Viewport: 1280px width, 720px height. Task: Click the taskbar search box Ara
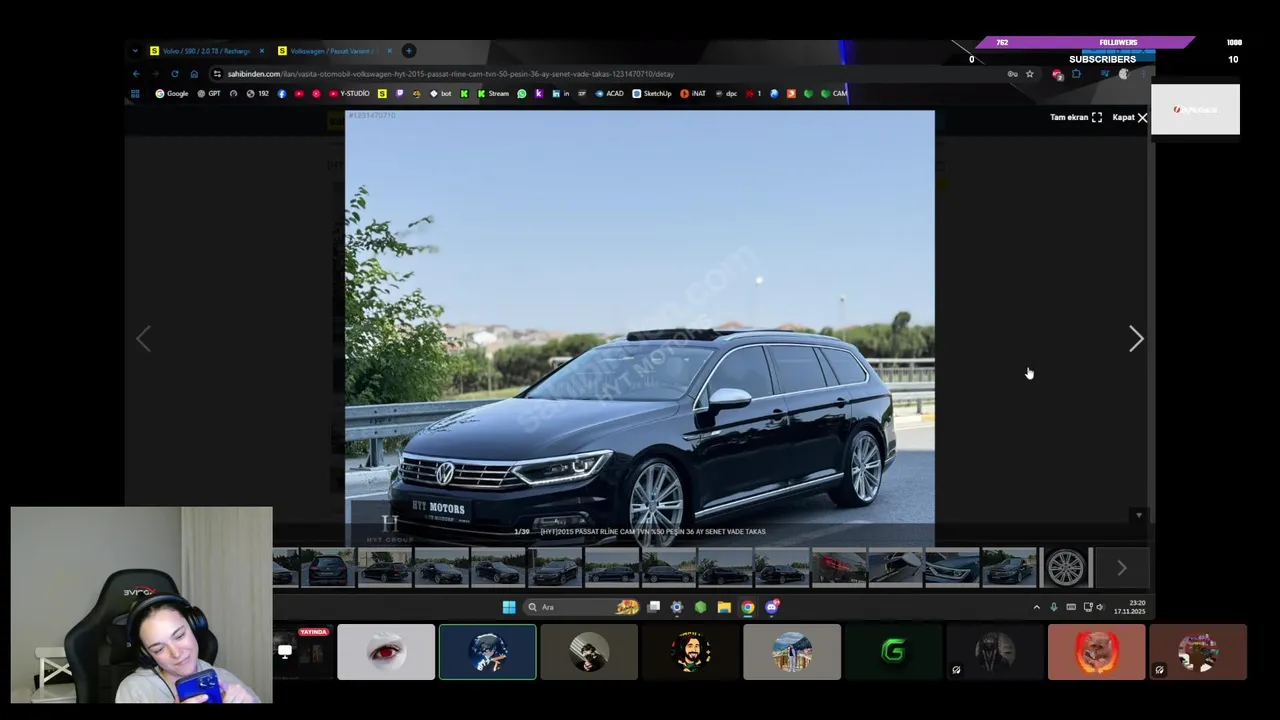[582, 607]
